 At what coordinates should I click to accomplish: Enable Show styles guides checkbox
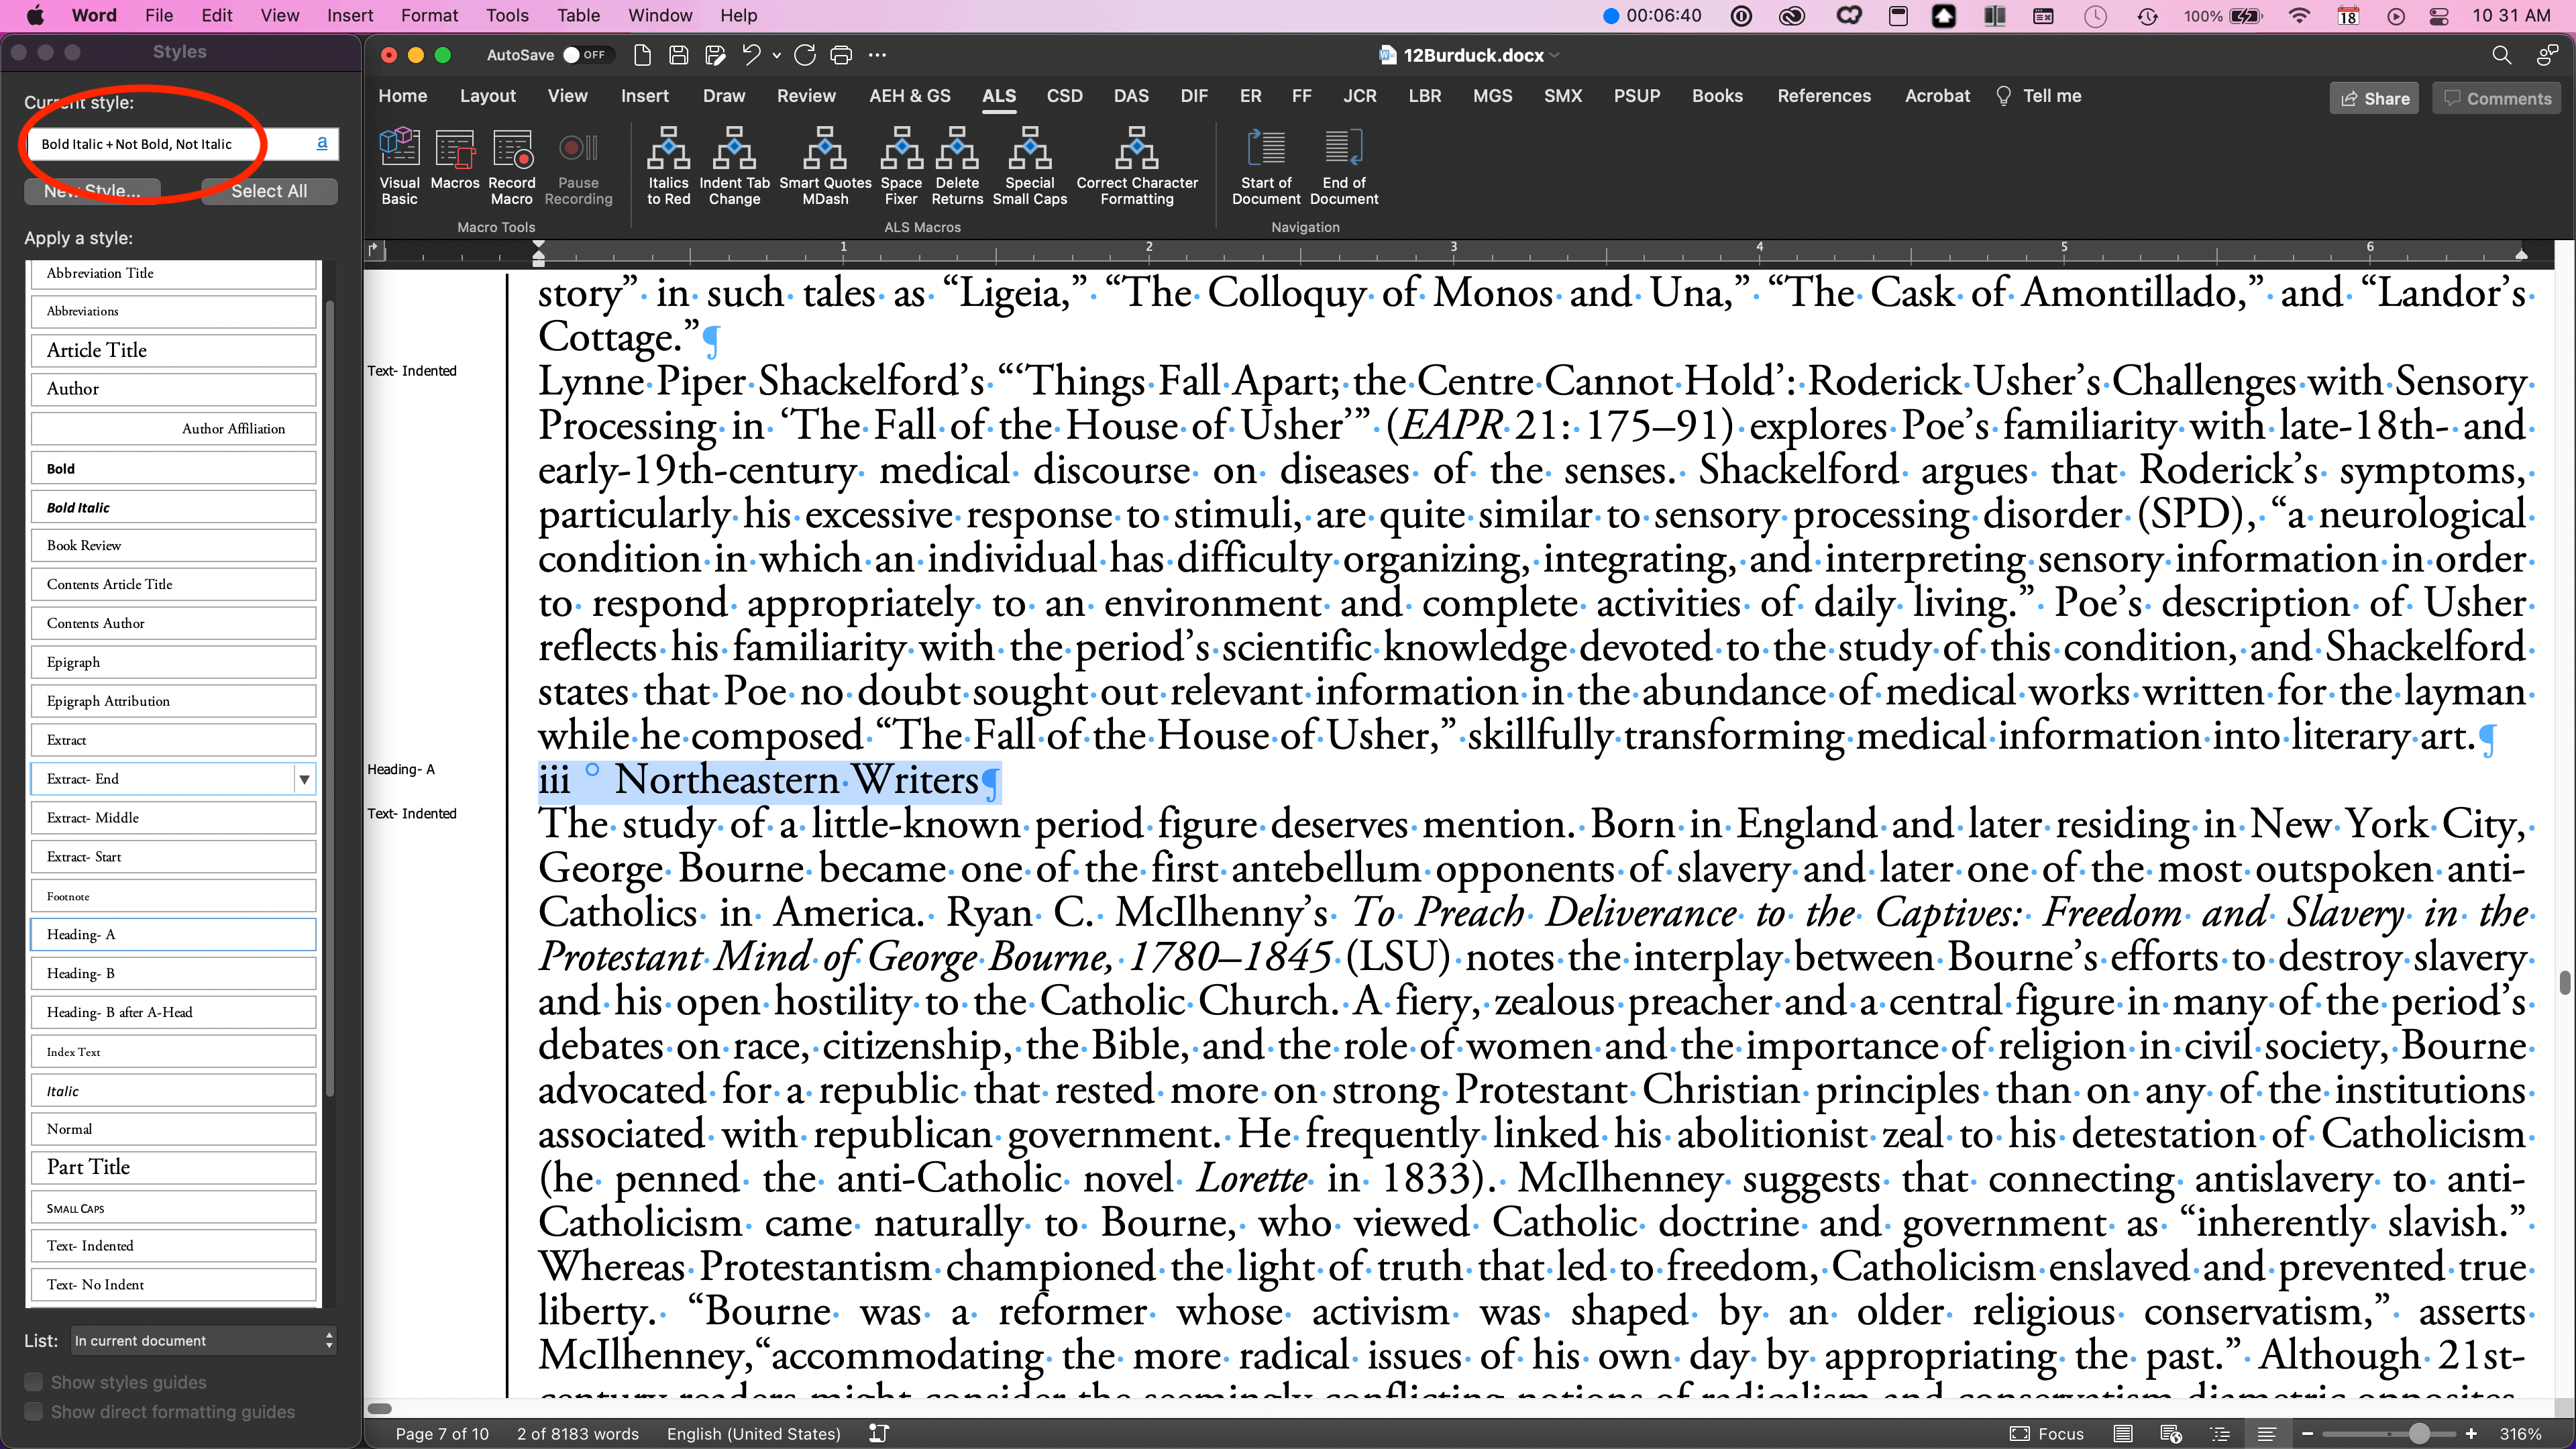click(34, 1382)
